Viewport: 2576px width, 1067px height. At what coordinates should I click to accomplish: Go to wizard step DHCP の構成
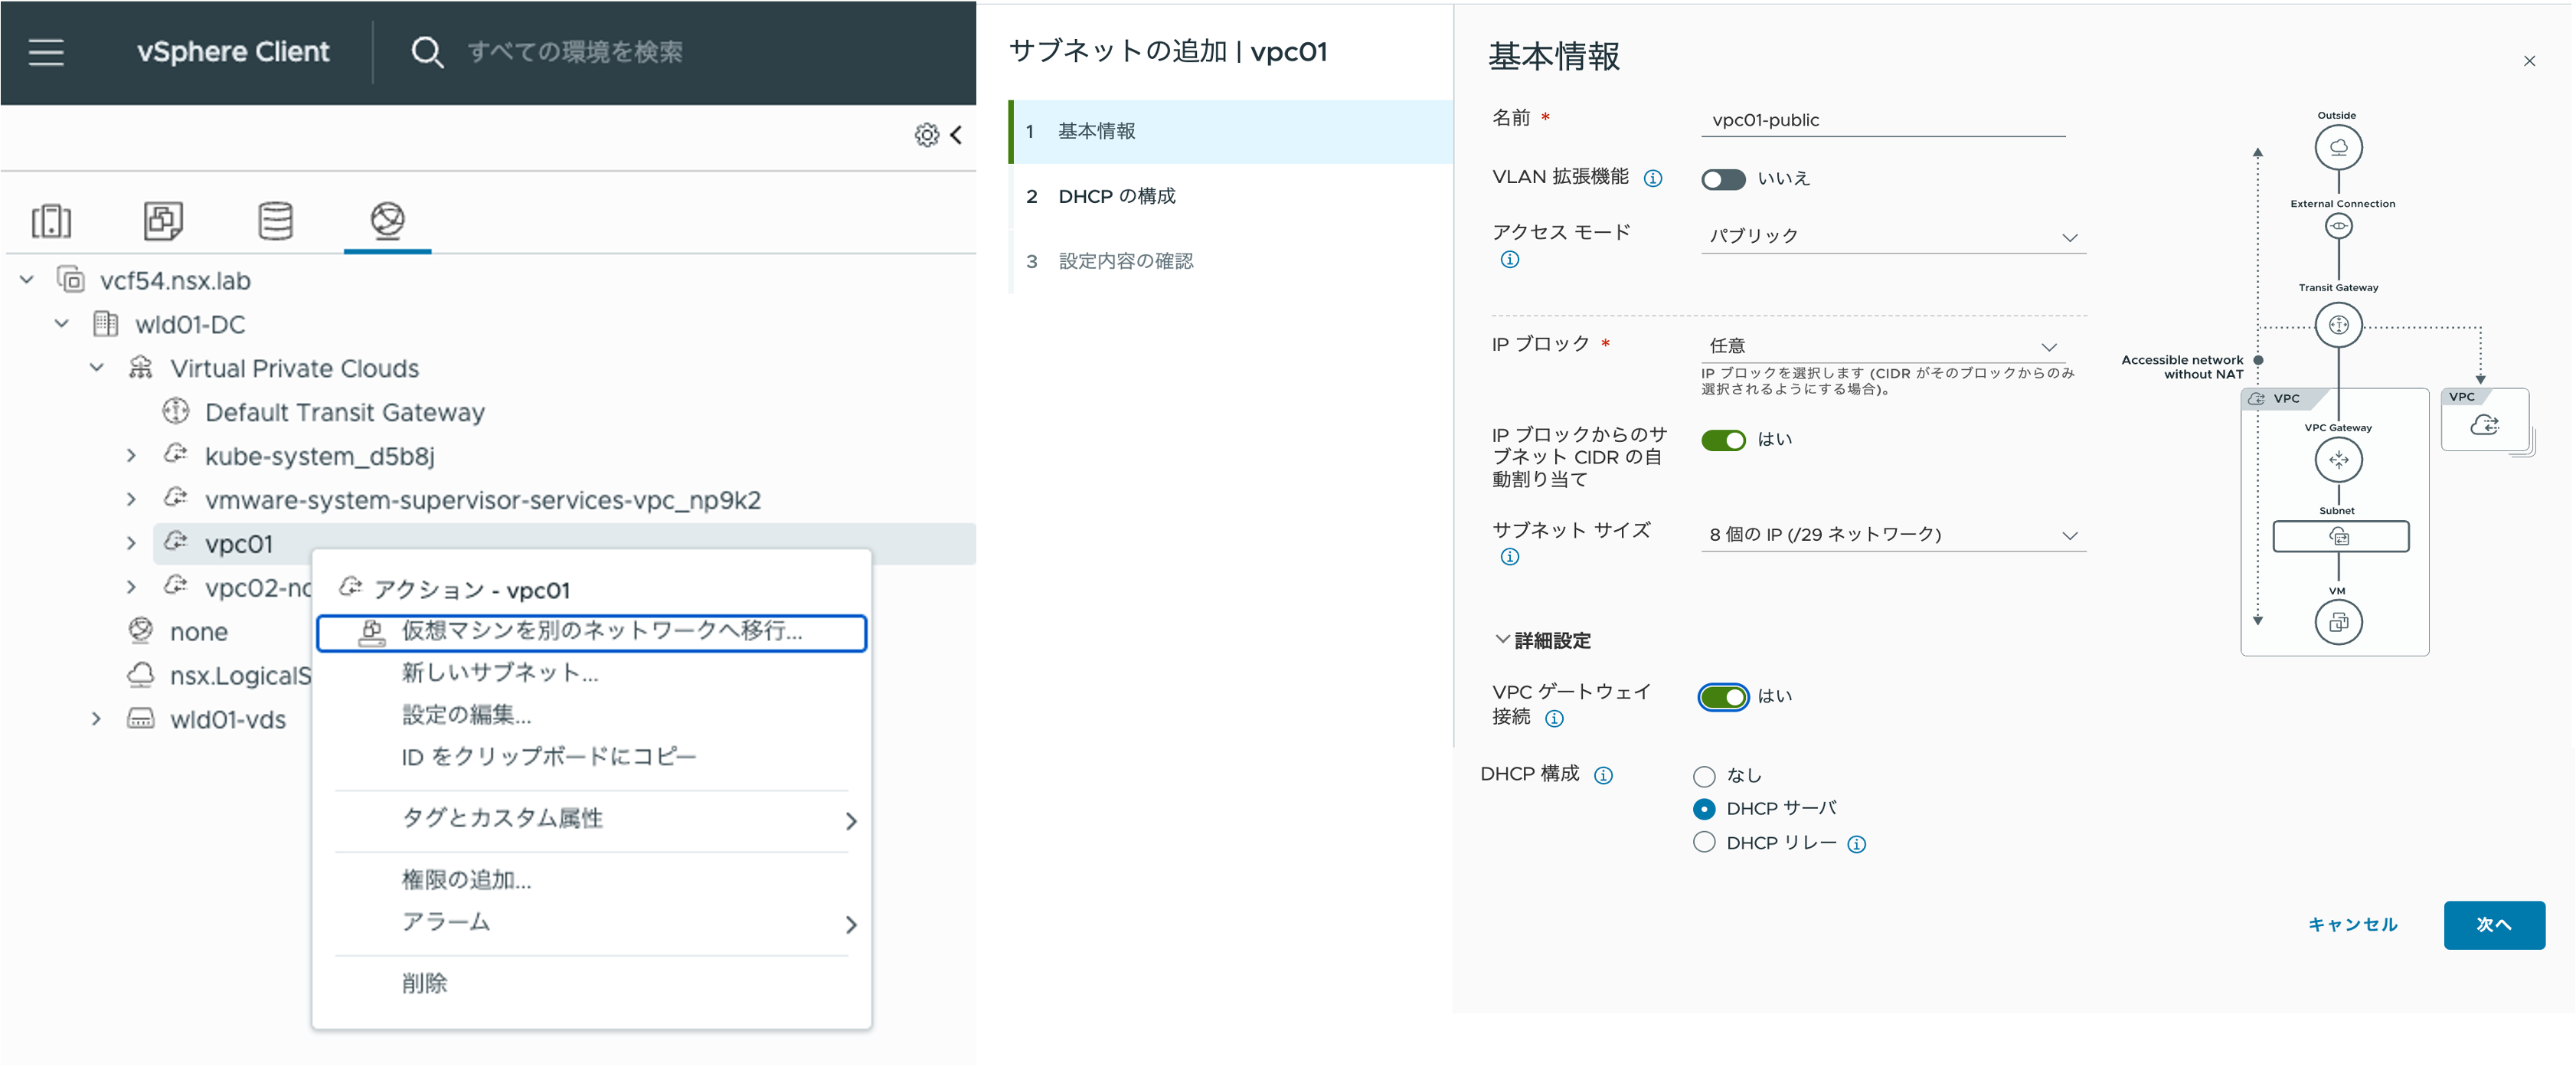1232,196
